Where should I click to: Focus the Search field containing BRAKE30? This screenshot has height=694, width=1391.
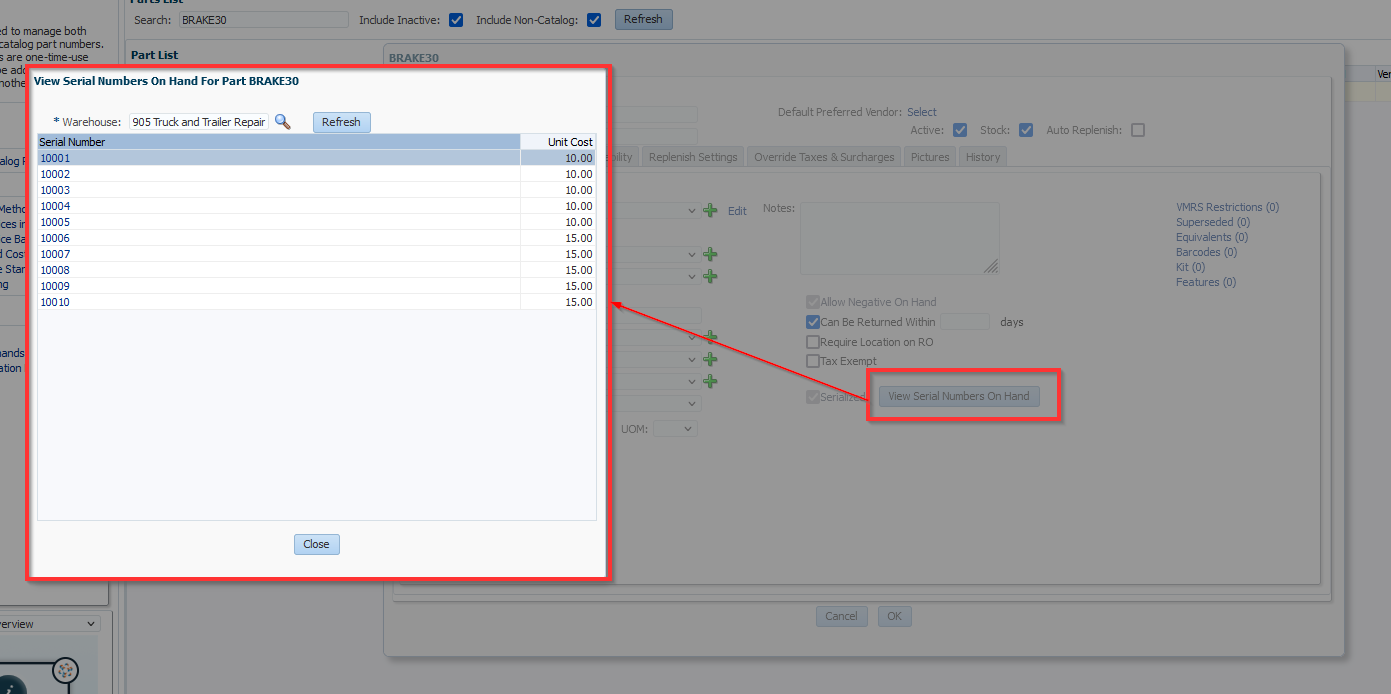coord(263,20)
